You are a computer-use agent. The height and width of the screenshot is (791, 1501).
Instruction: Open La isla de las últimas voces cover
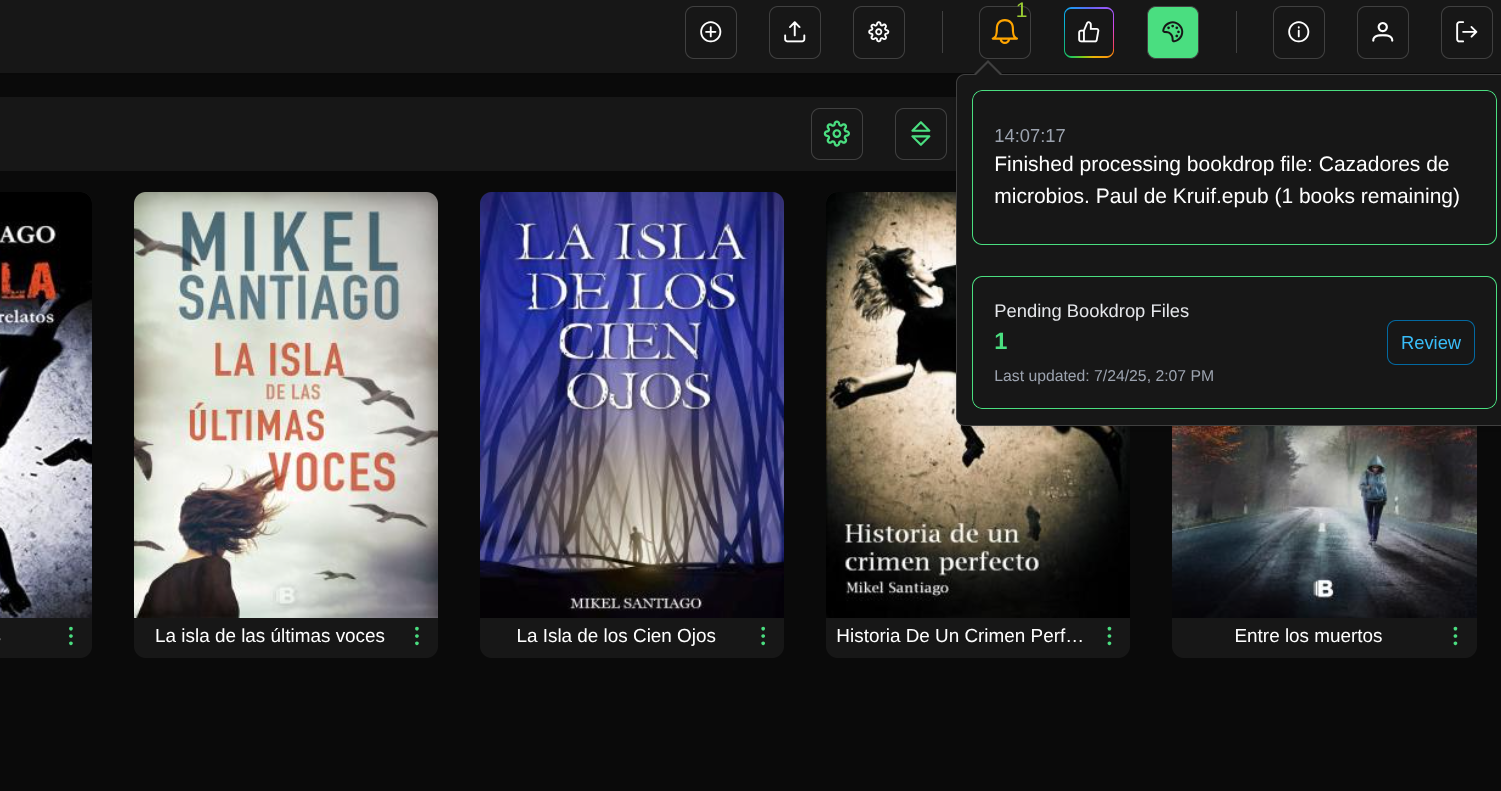tap(286, 405)
